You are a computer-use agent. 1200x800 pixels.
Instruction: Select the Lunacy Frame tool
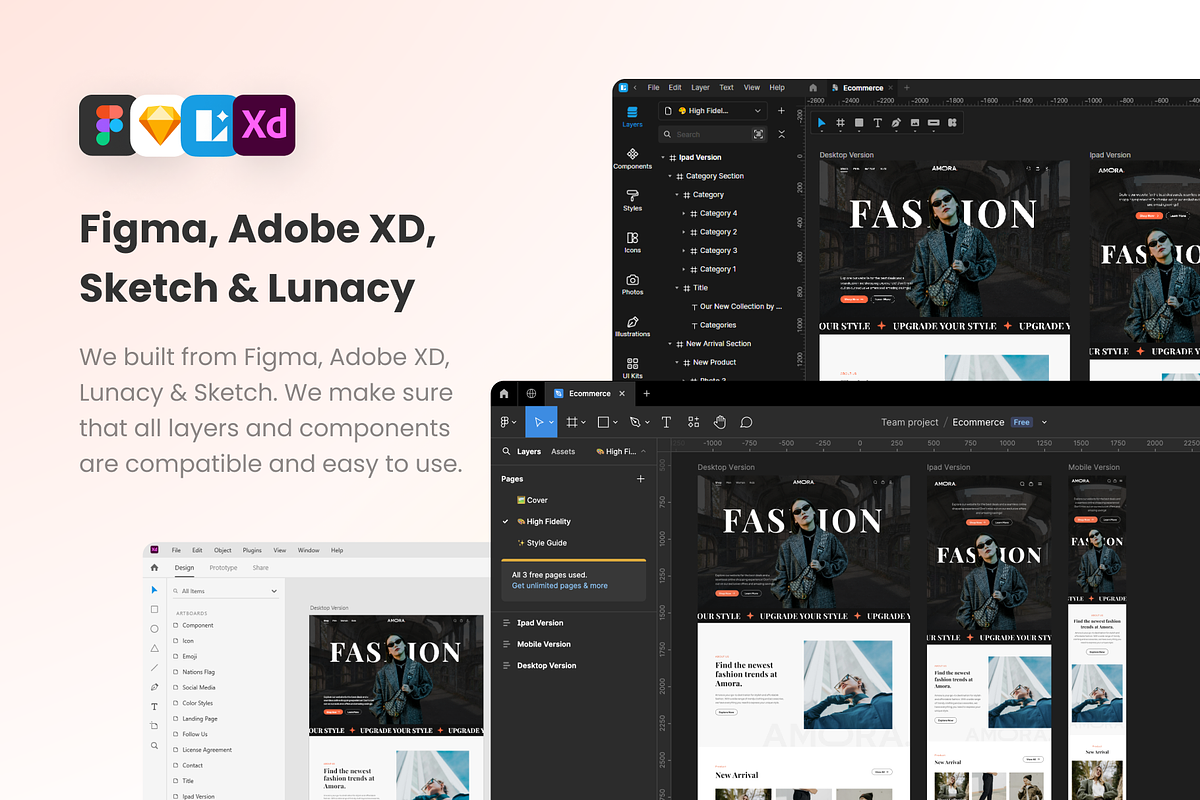click(840, 123)
